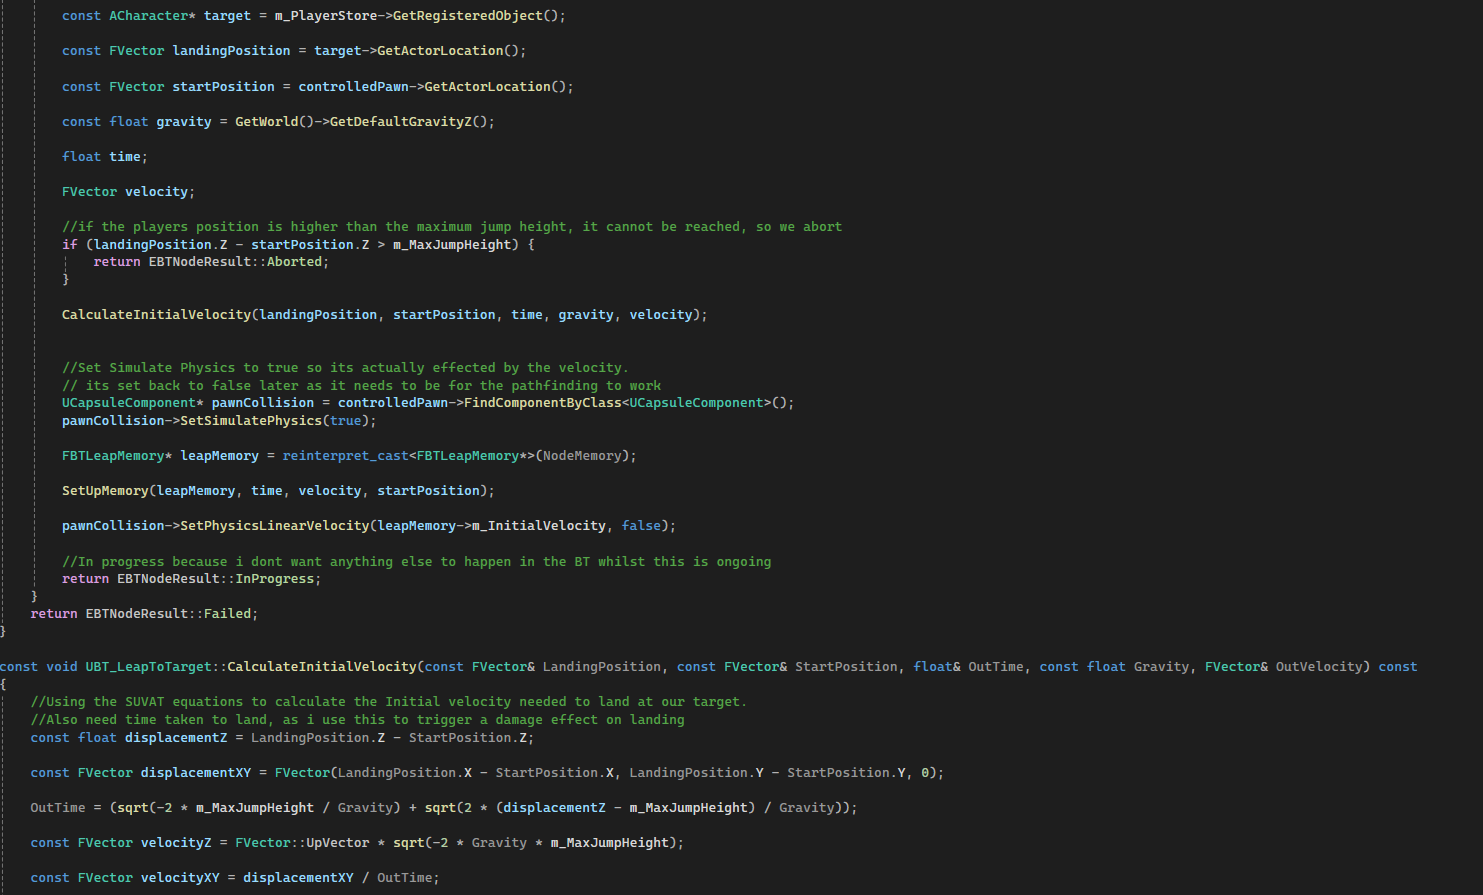Place cursor on the gravity variable
The height and width of the screenshot is (895, 1483).
point(184,121)
